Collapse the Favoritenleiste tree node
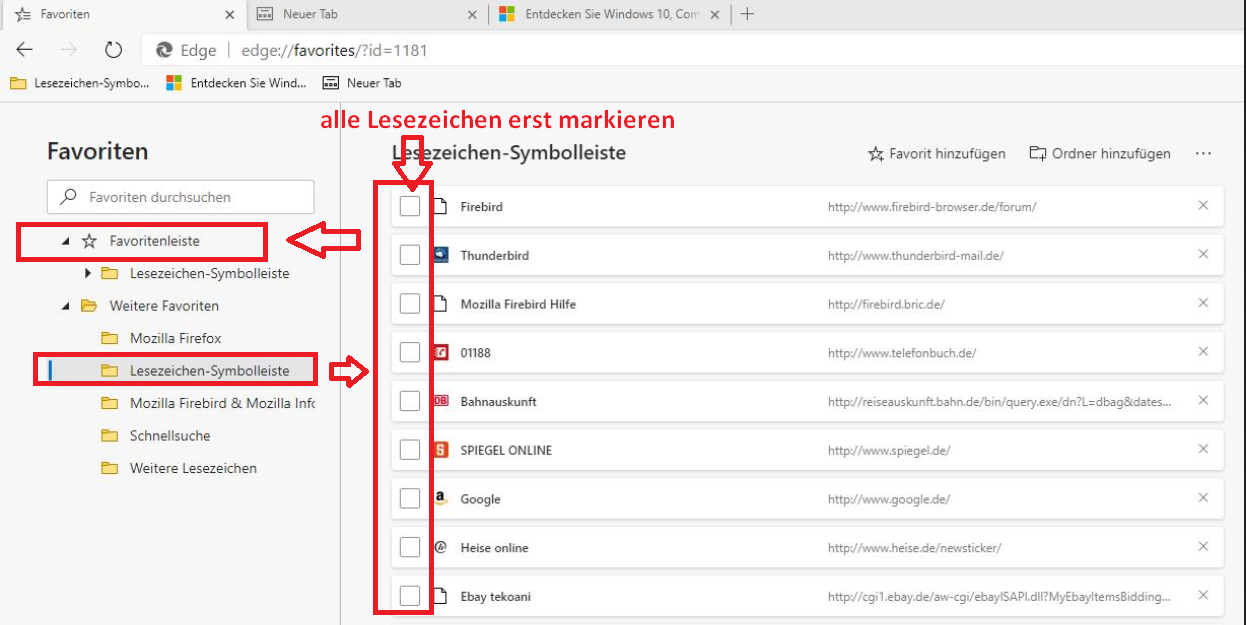 (x=66, y=241)
